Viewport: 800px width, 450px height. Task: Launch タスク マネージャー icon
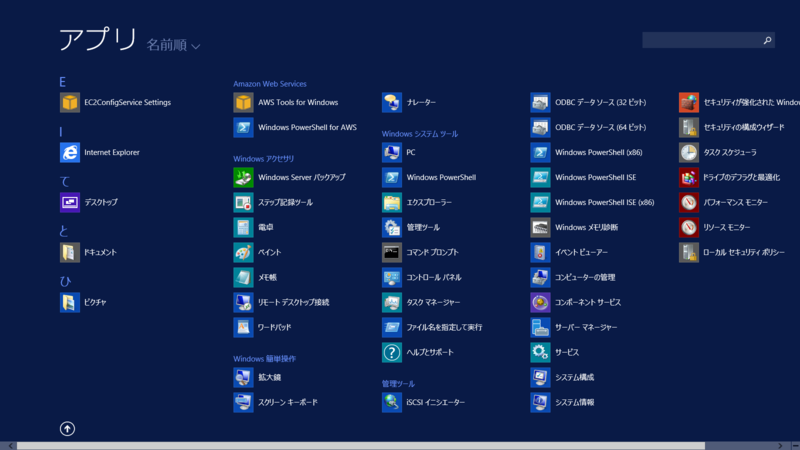pos(392,303)
